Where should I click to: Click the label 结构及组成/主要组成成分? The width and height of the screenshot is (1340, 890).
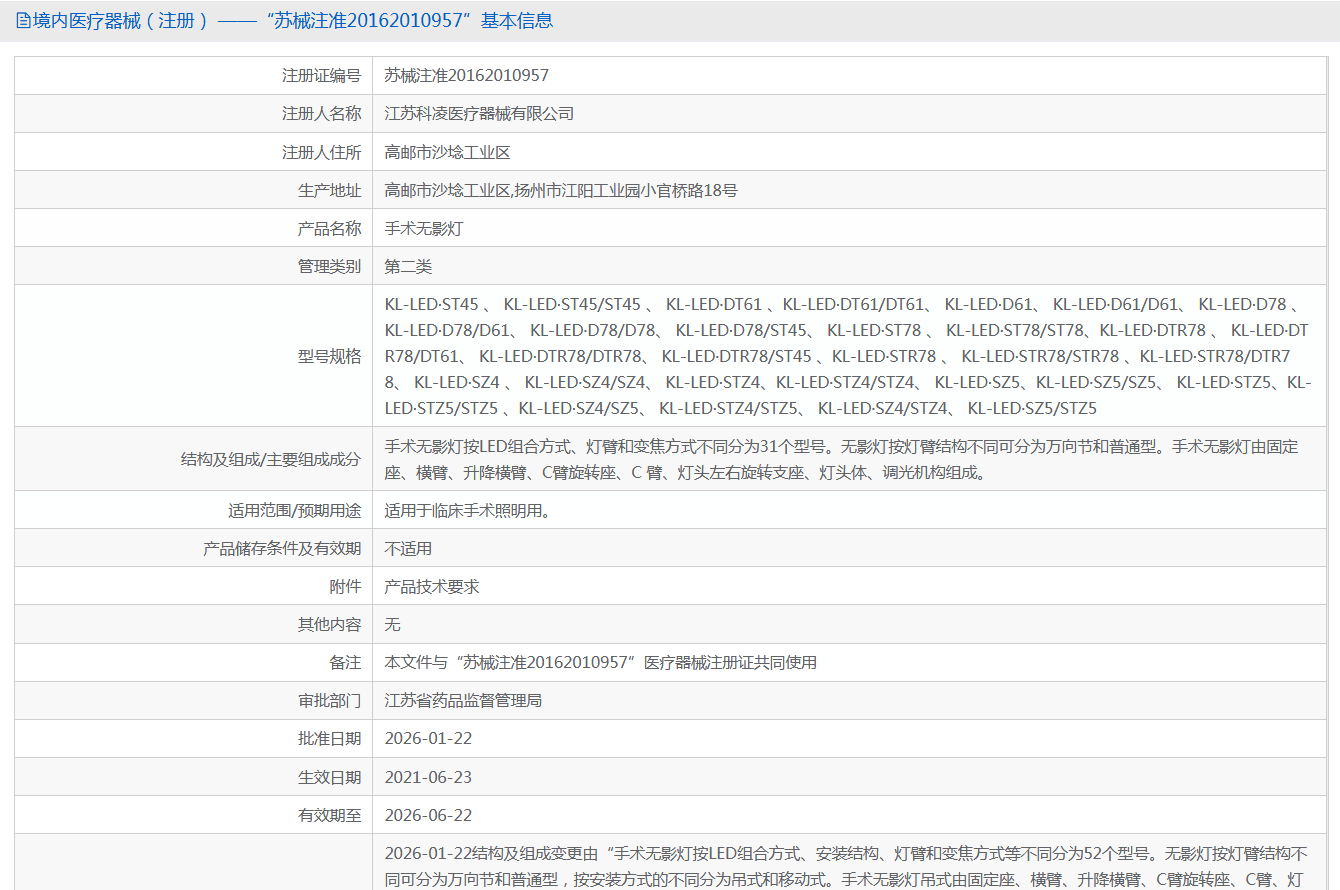coord(271,459)
